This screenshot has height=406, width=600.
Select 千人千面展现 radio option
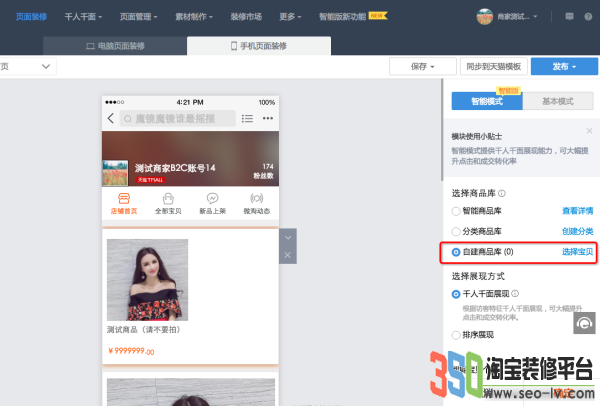(456, 294)
